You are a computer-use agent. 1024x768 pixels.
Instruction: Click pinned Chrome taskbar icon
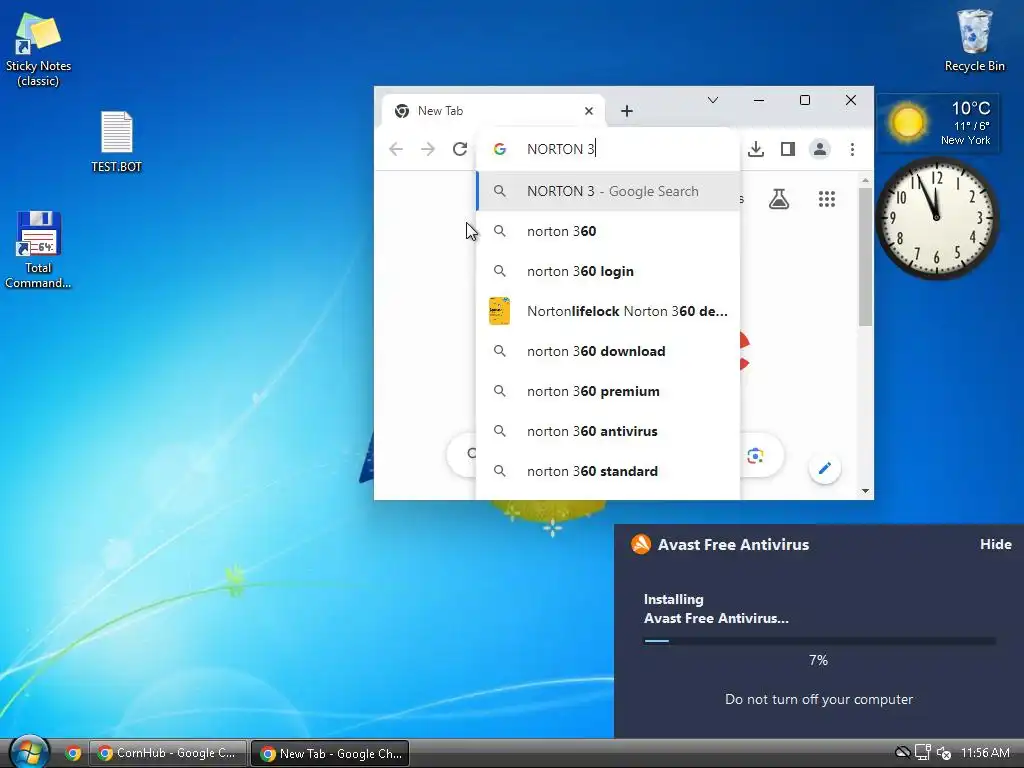(73, 753)
